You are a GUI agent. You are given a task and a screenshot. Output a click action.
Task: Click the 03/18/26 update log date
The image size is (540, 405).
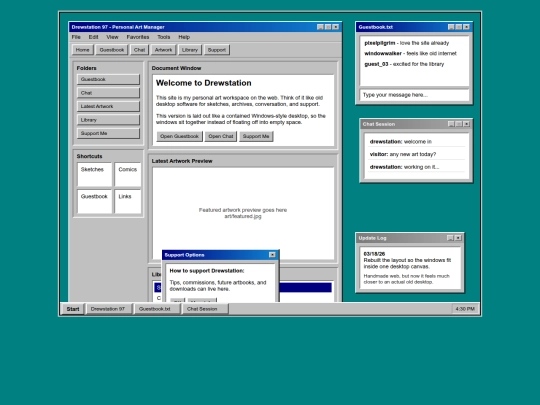coord(374,254)
